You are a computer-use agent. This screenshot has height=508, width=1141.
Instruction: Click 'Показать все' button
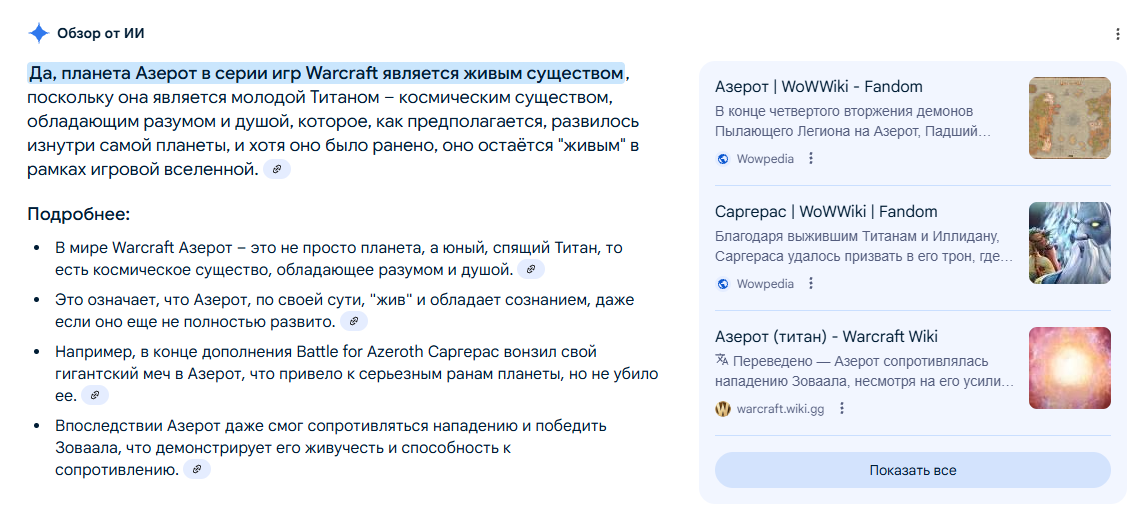pyautogui.click(x=913, y=470)
